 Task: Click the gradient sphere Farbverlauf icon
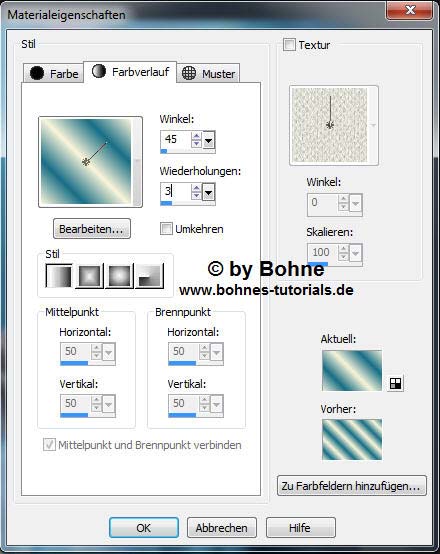(99, 71)
